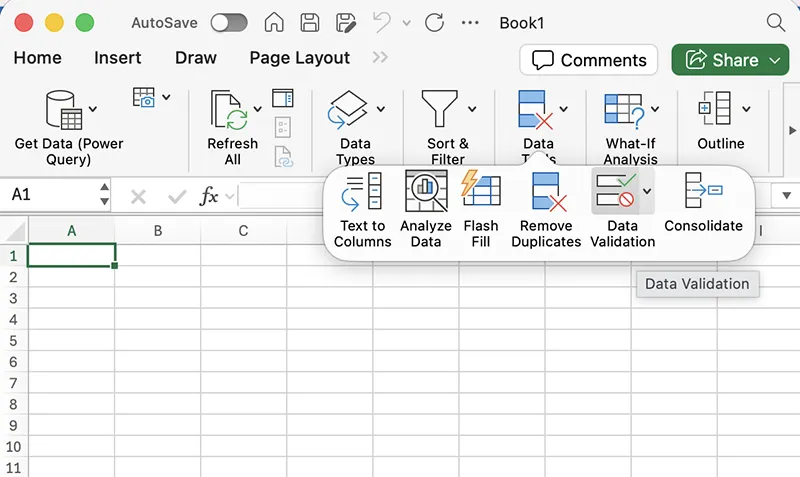Click the Refresh All icon
The image size is (800, 477).
tap(229, 110)
